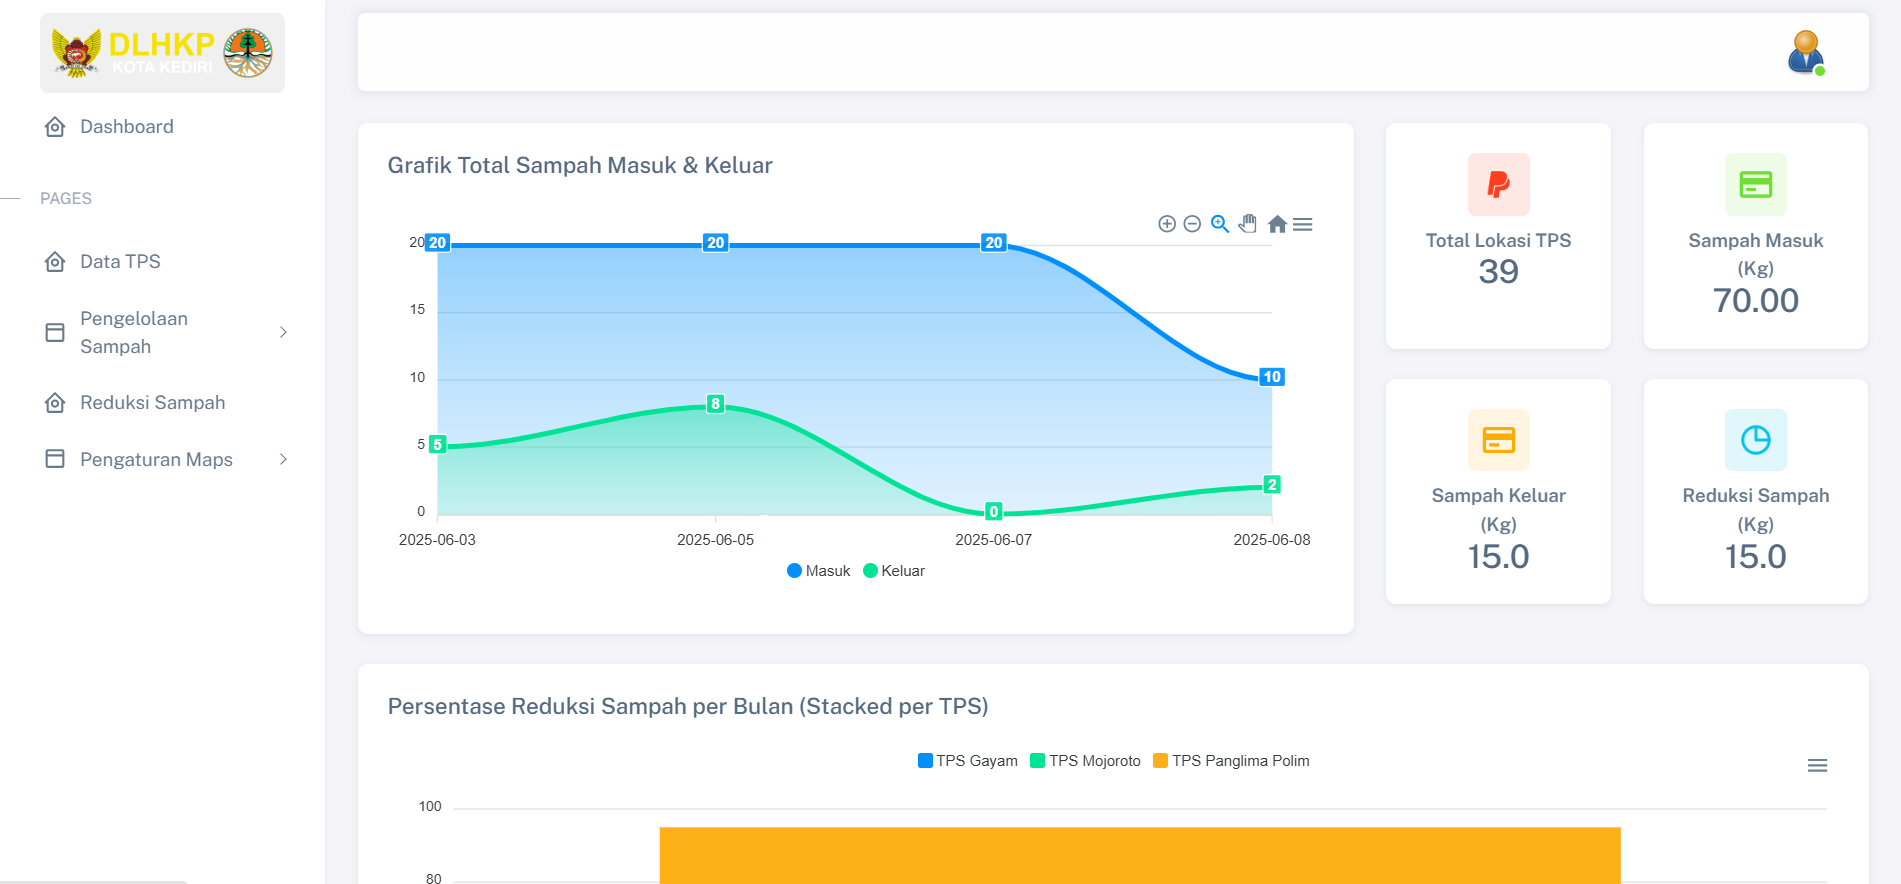Viewport: 1901px width, 884px height.
Task: Toggle the Masuk series legend
Action: click(818, 571)
